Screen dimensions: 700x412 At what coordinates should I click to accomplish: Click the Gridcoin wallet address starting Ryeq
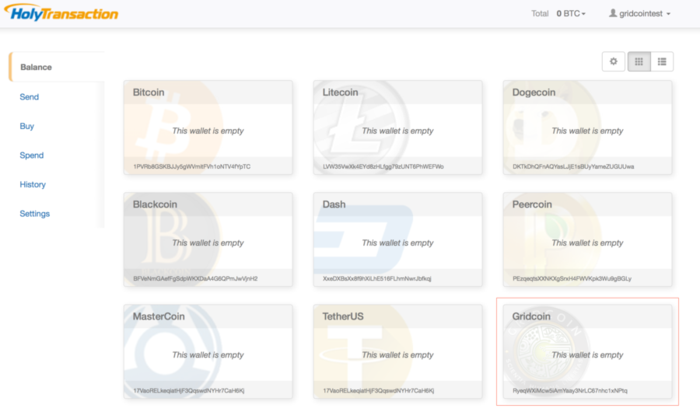(x=570, y=391)
